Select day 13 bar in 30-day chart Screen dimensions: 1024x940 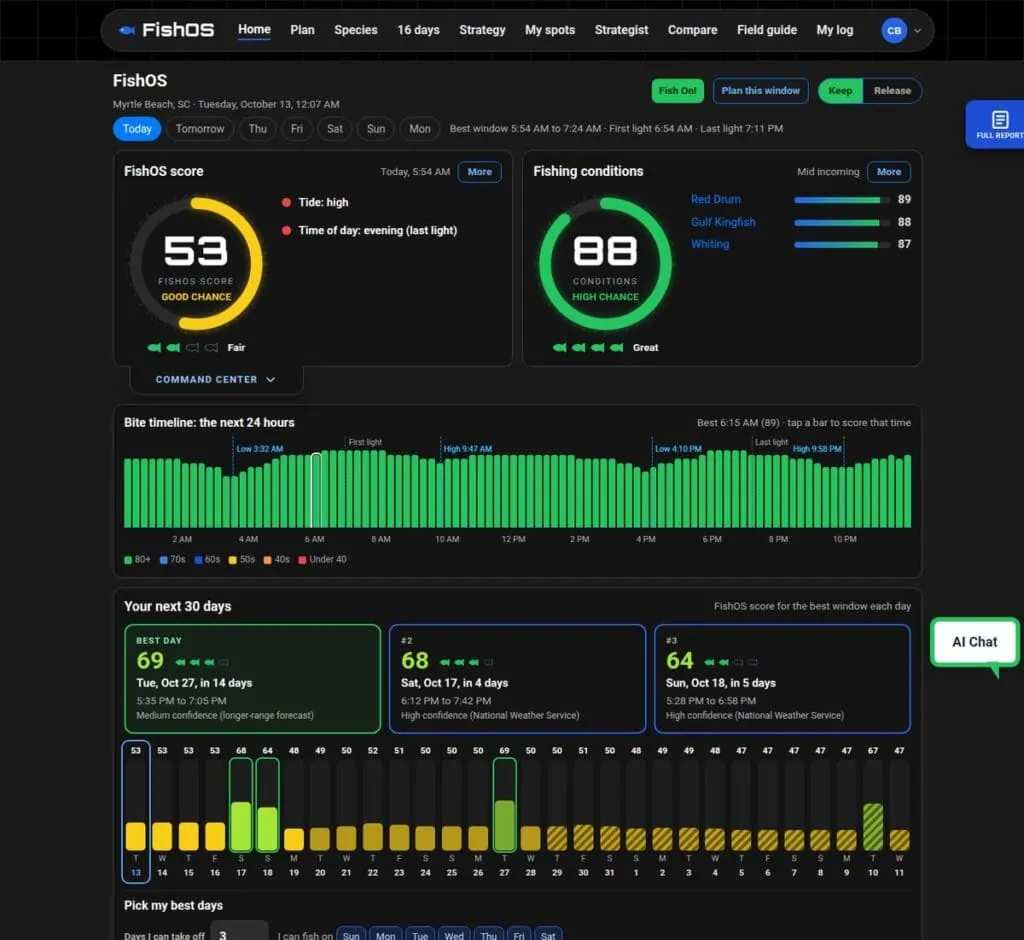coord(136,811)
